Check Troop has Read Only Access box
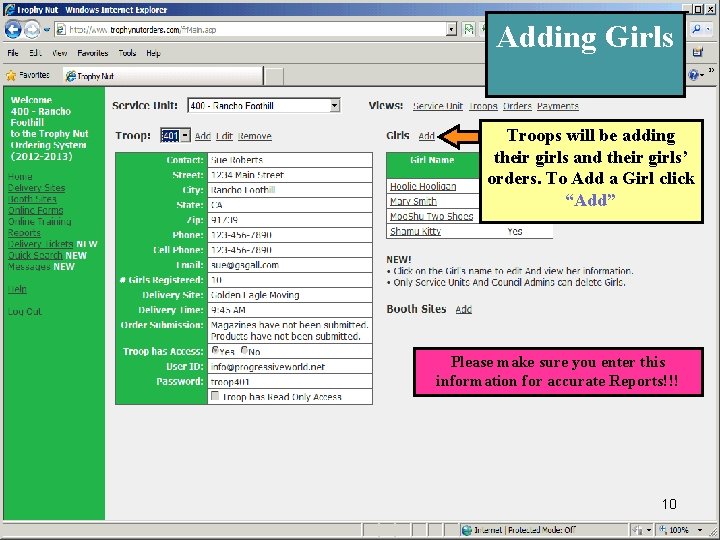 [214, 396]
